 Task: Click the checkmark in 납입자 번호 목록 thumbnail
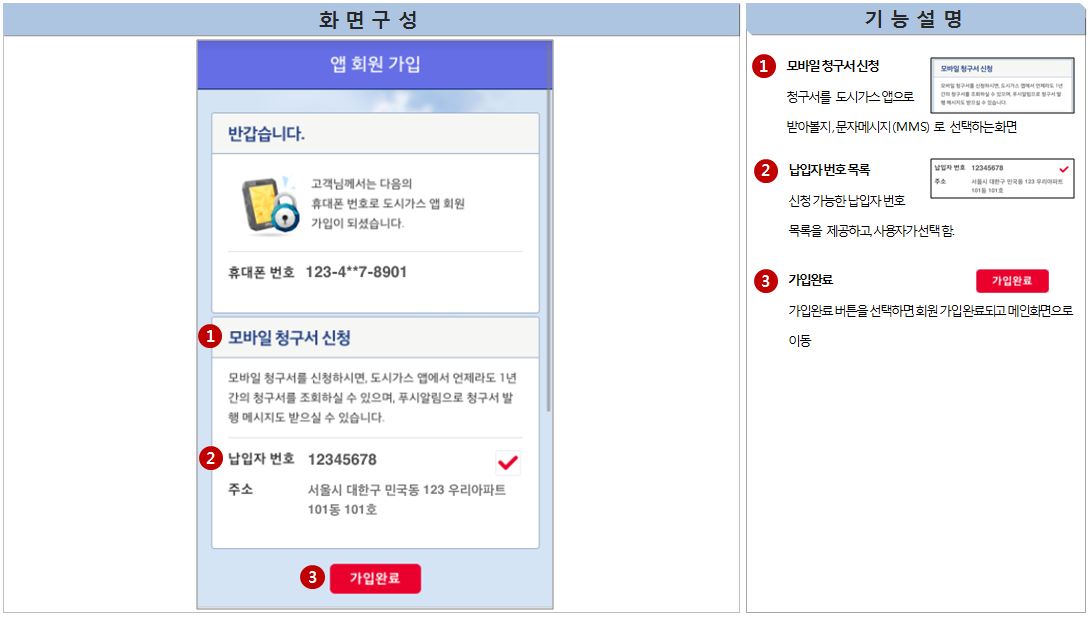(1063, 168)
